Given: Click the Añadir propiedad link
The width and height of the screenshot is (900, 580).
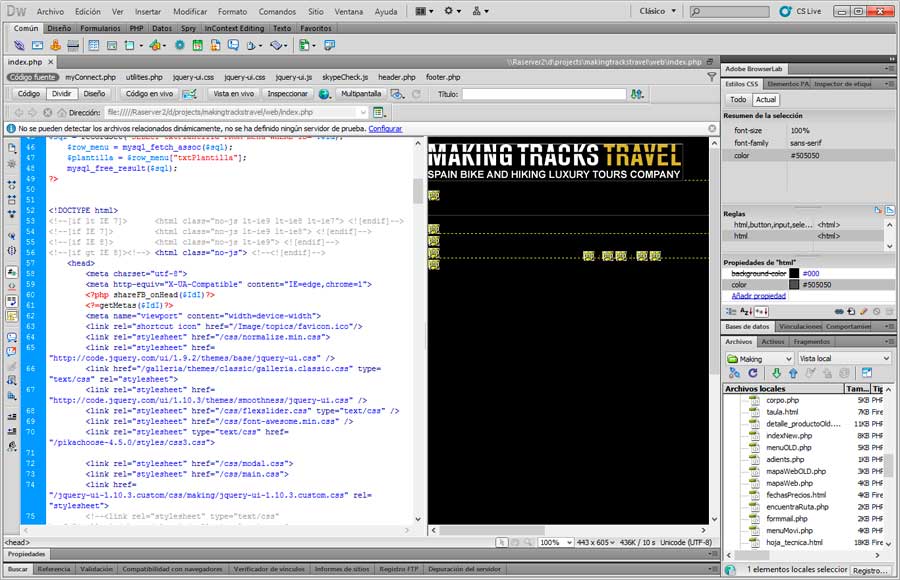Looking at the screenshot, I should click(758, 296).
